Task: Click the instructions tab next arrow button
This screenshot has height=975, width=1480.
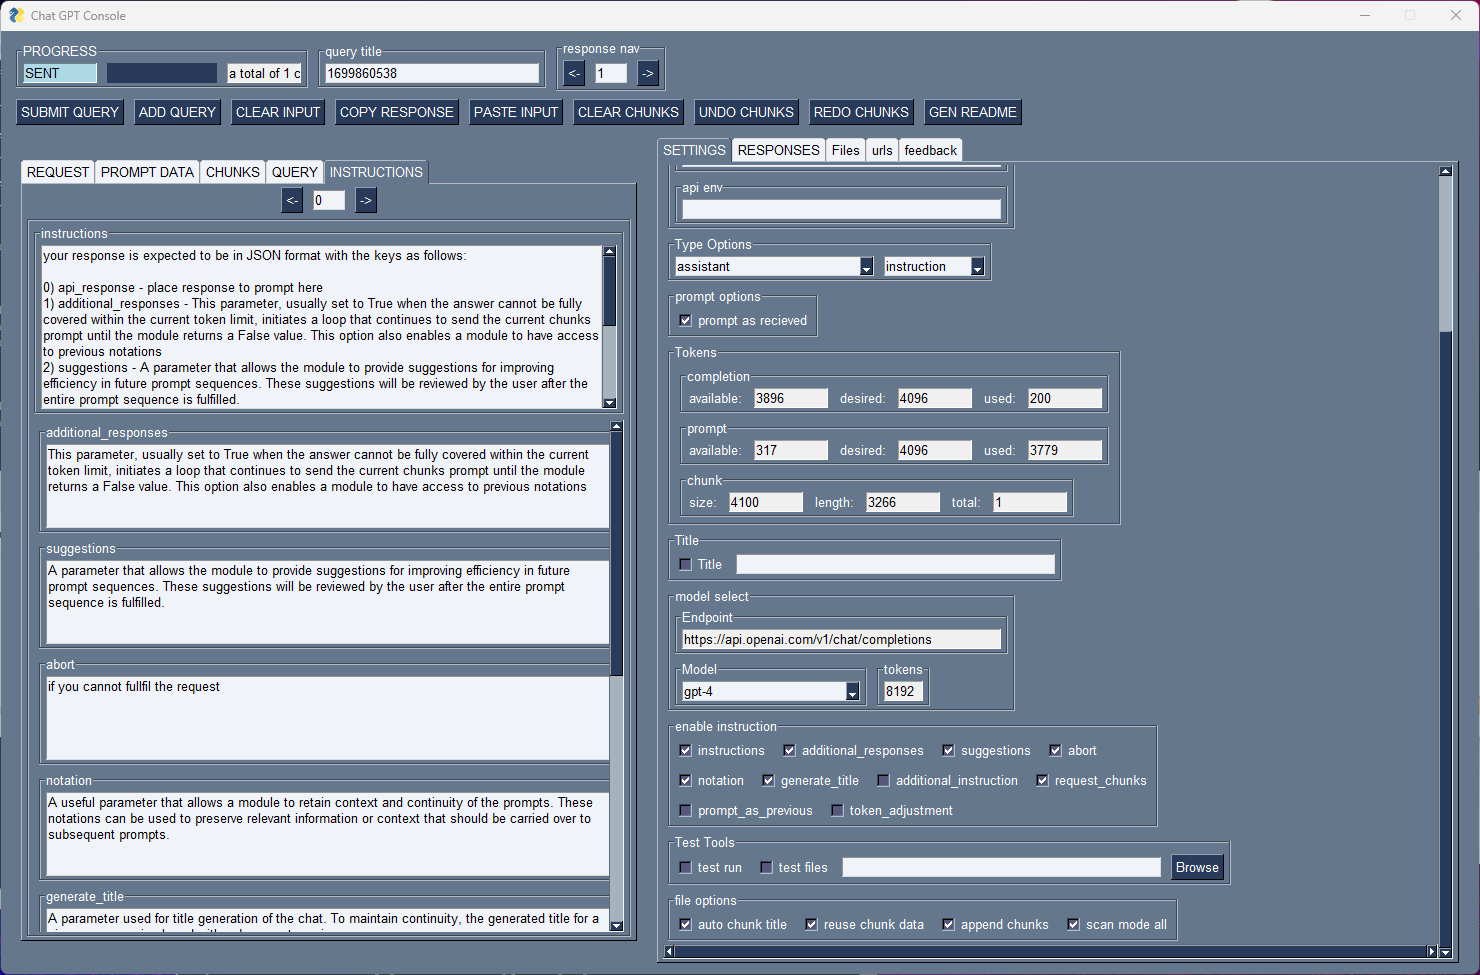Action: (x=366, y=200)
